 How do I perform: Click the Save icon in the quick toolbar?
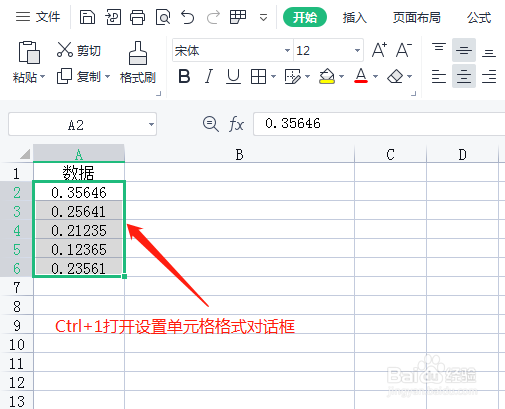click(87, 17)
